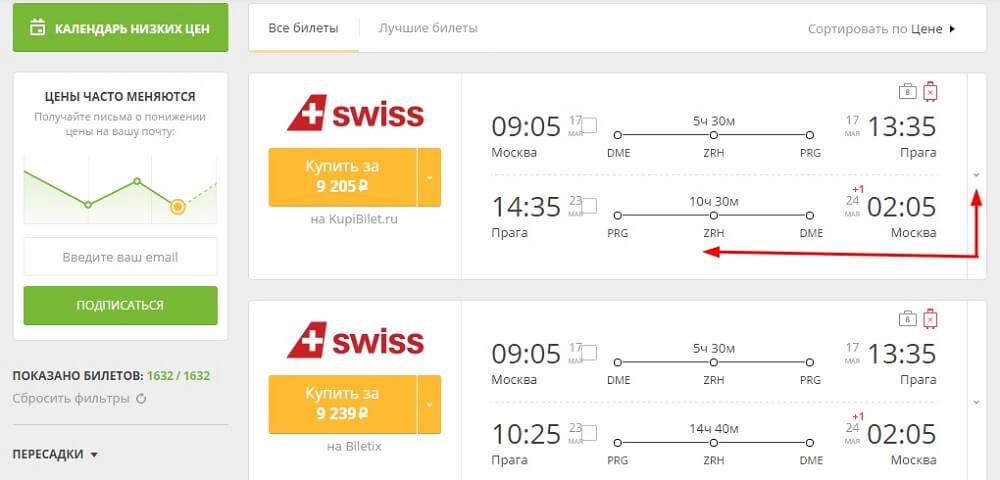The image size is (1000, 480).
Task: Buy the ticket for 9 239 ₽ on Biletix
Action: (x=342, y=404)
